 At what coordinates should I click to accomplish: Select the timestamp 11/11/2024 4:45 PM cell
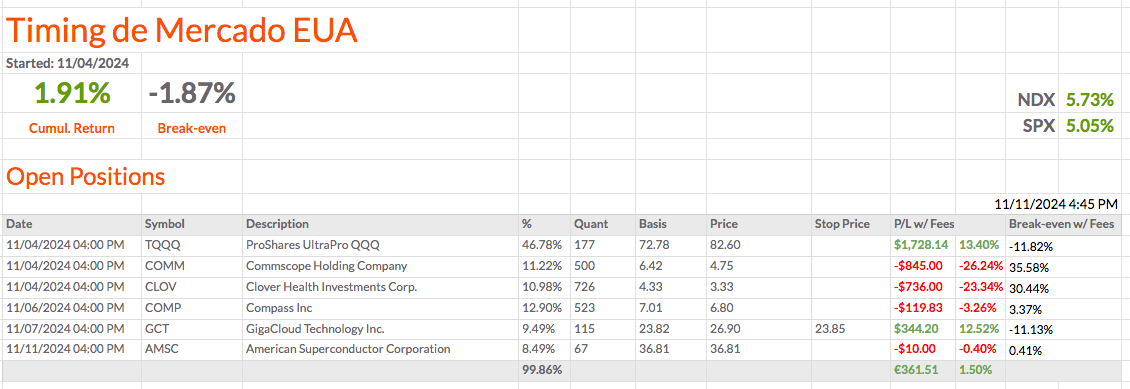1056,204
